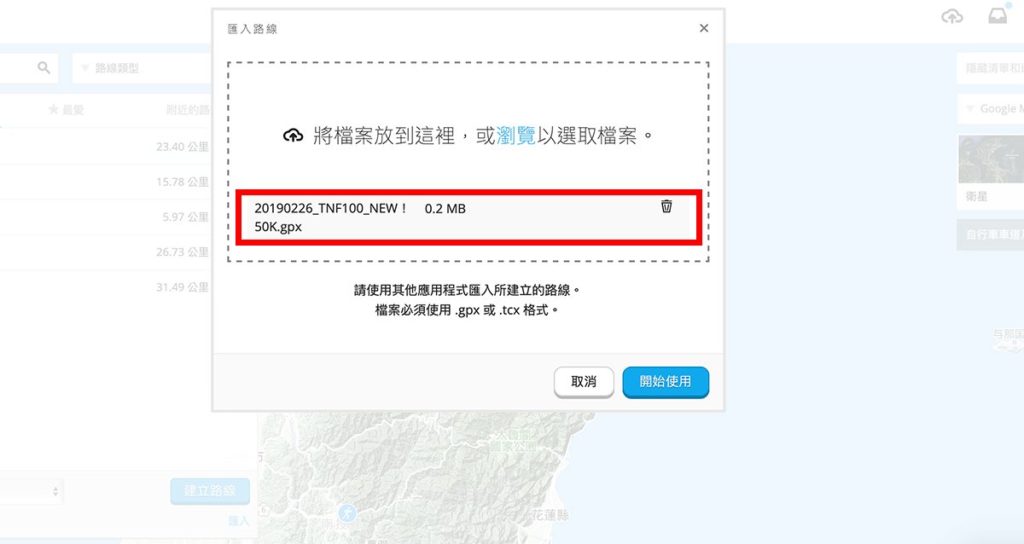Open the 路線類型 route type dropdown
Viewport: 1024px width, 544px height.
140,68
